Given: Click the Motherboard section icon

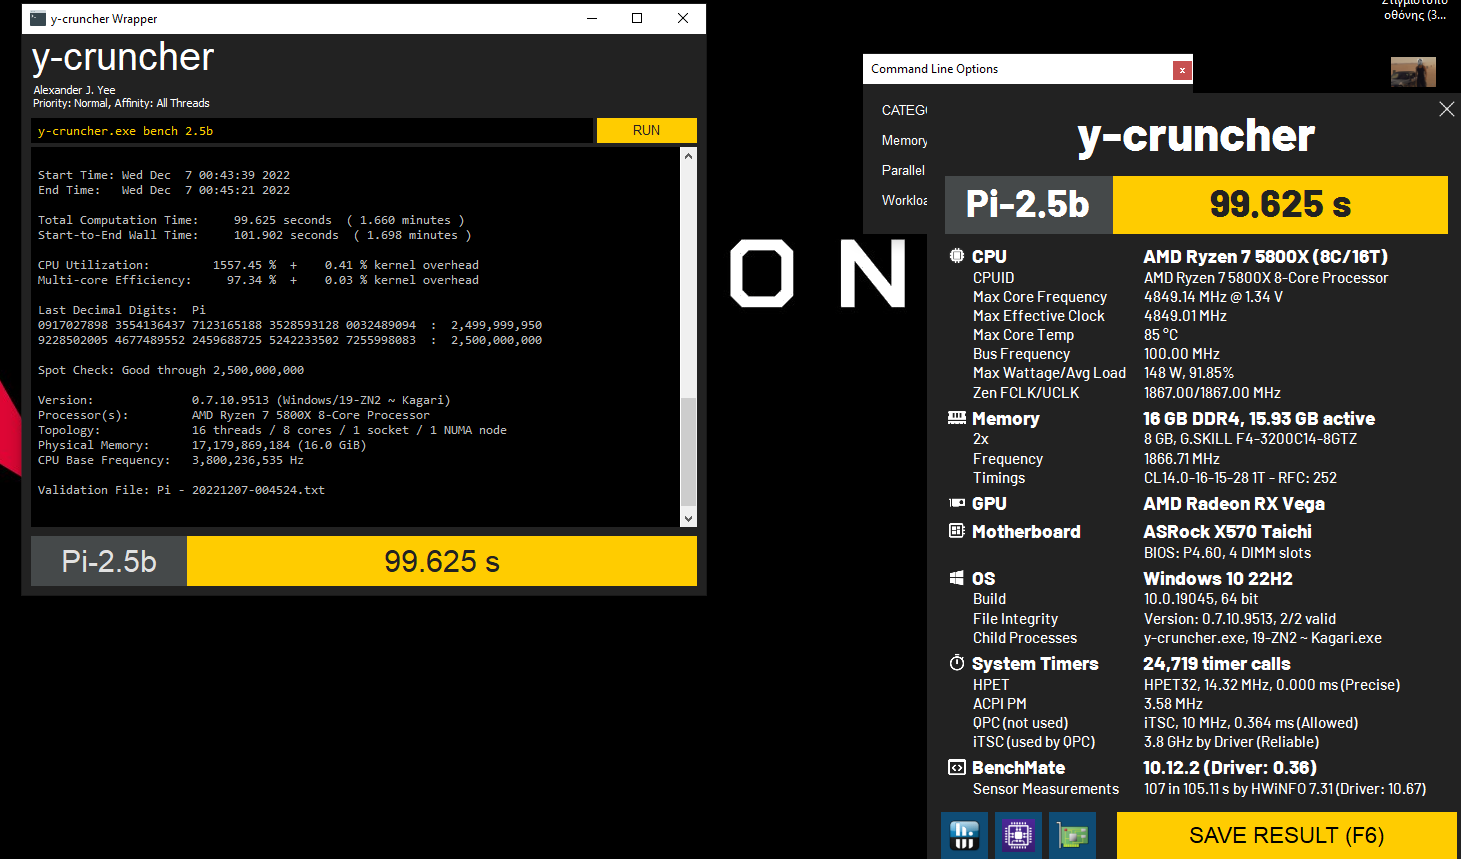Looking at the screenshot, I should coord(957,531).
